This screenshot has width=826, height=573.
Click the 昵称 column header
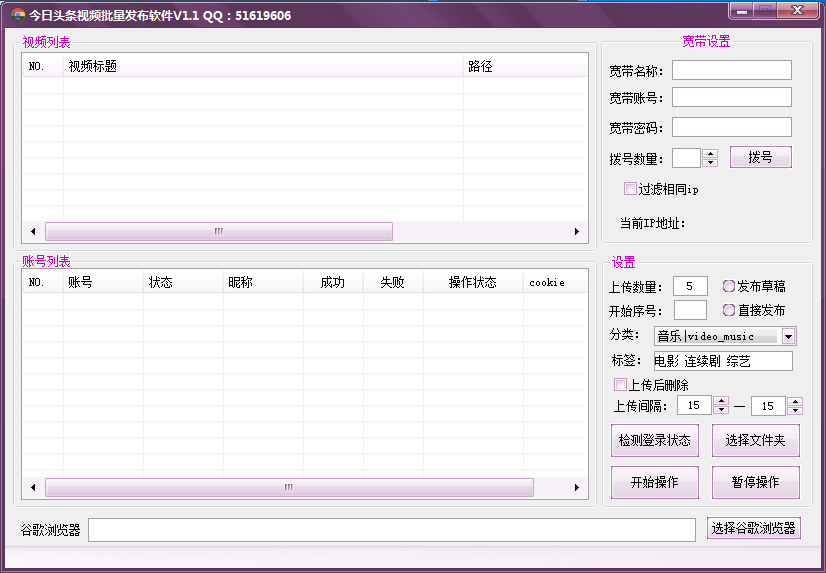pyautogui.click(x=263, y=282)
